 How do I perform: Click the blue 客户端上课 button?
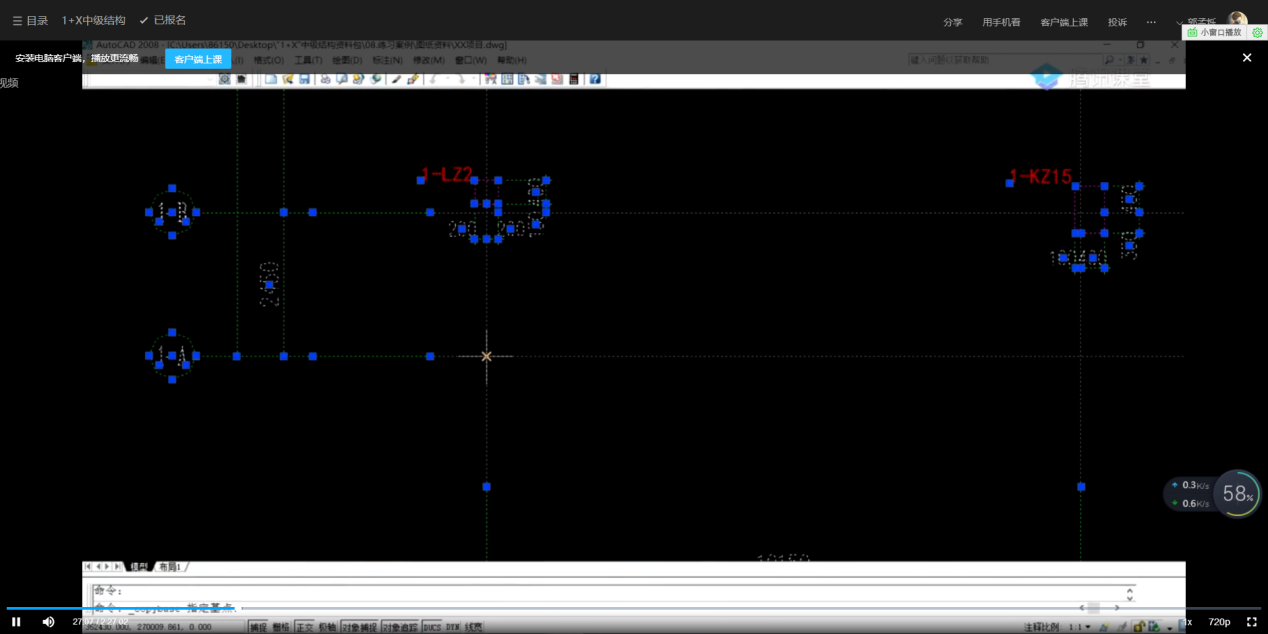198,59
